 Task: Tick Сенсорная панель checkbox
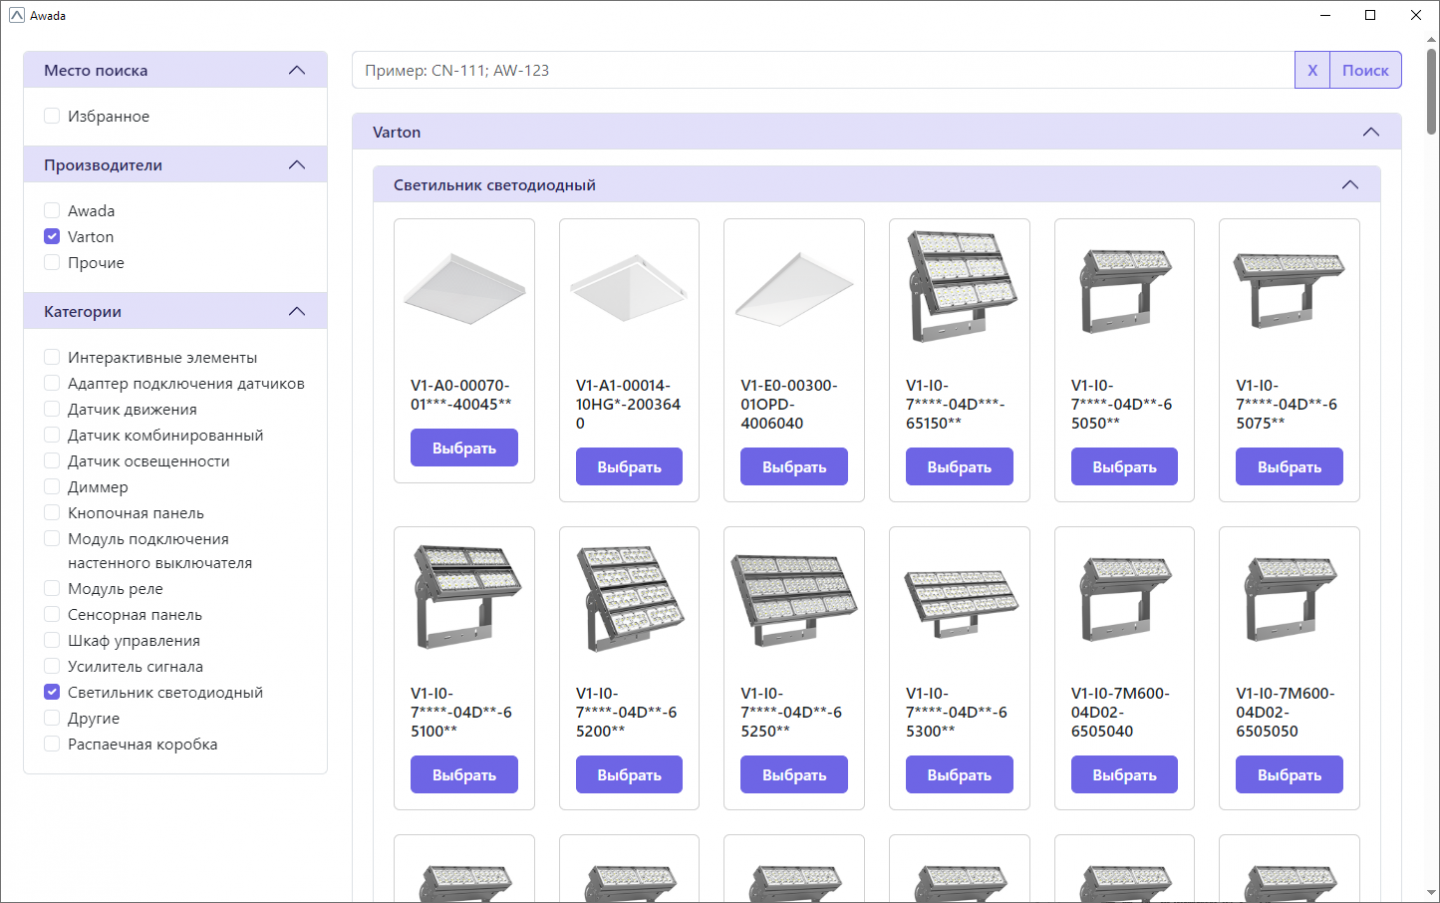click(x=52, y=614)
